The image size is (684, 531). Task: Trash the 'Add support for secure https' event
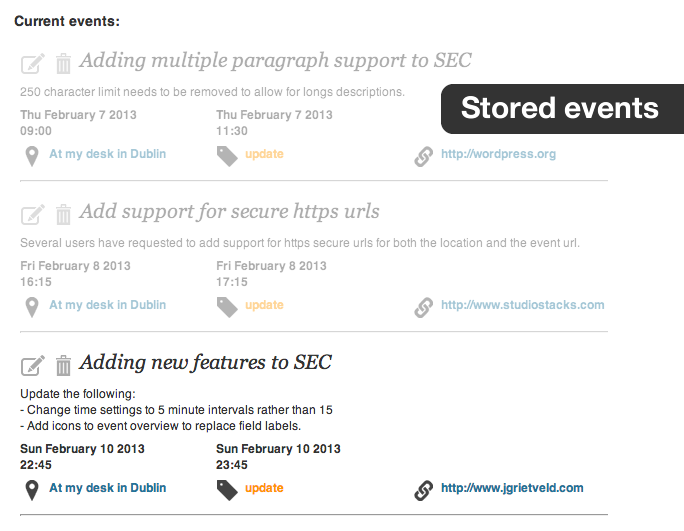tap(63, 215)
